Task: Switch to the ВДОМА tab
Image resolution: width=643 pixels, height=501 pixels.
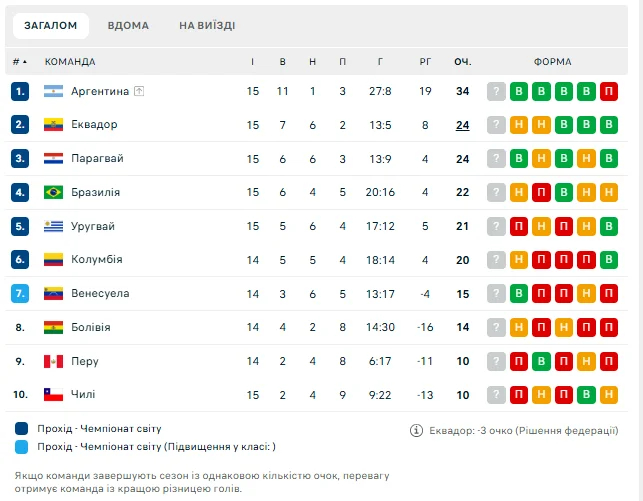Action: (128, 25)
